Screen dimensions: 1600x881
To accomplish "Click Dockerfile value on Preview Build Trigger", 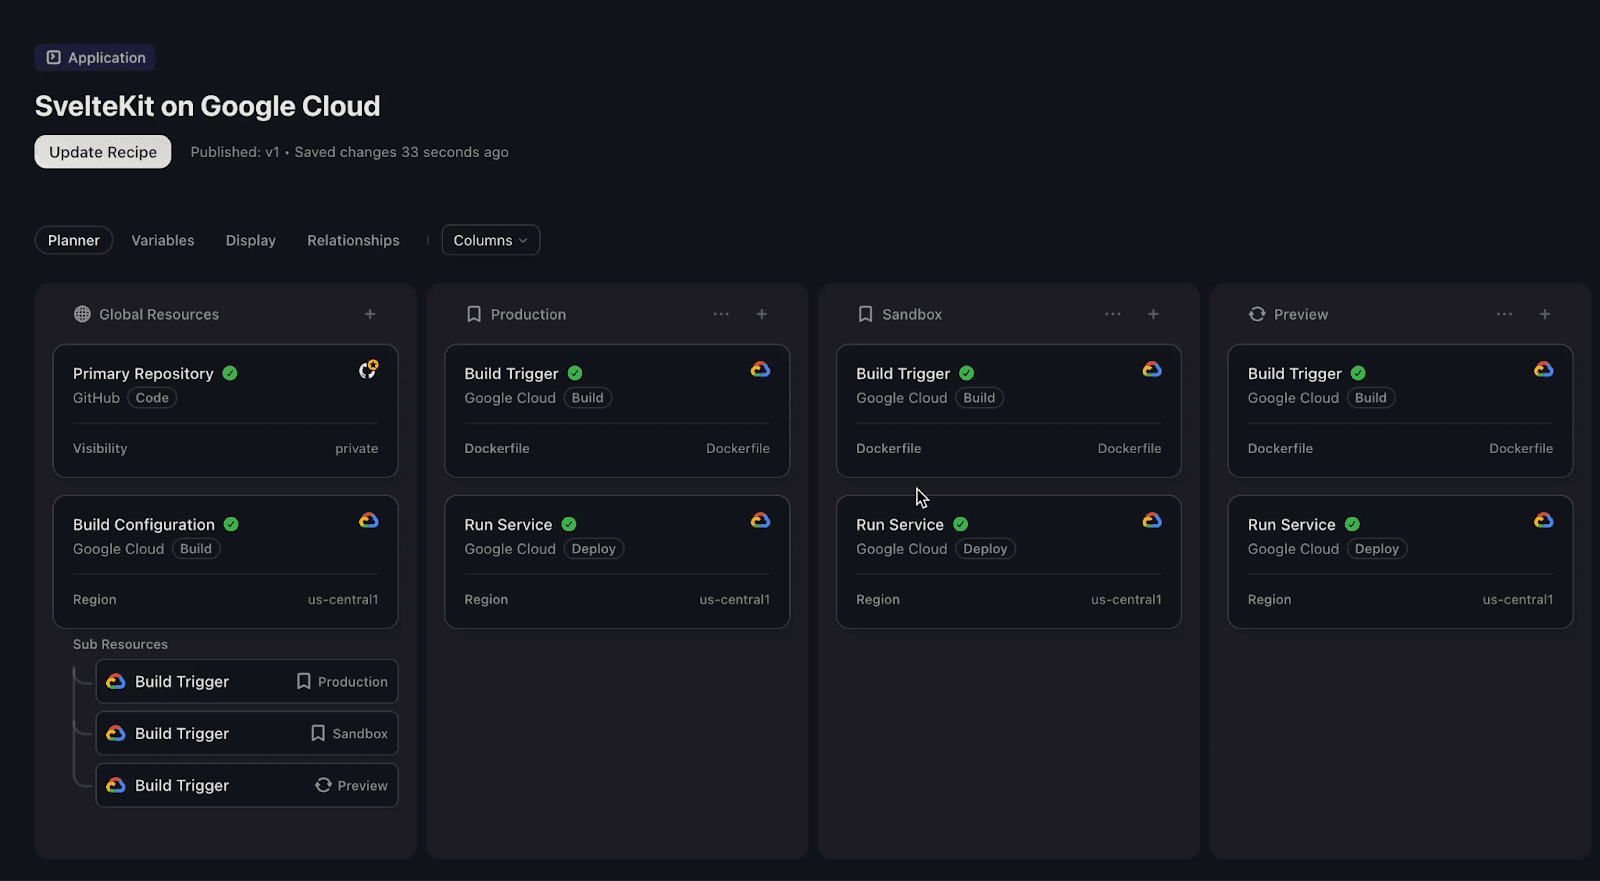I will (1521, 448).
